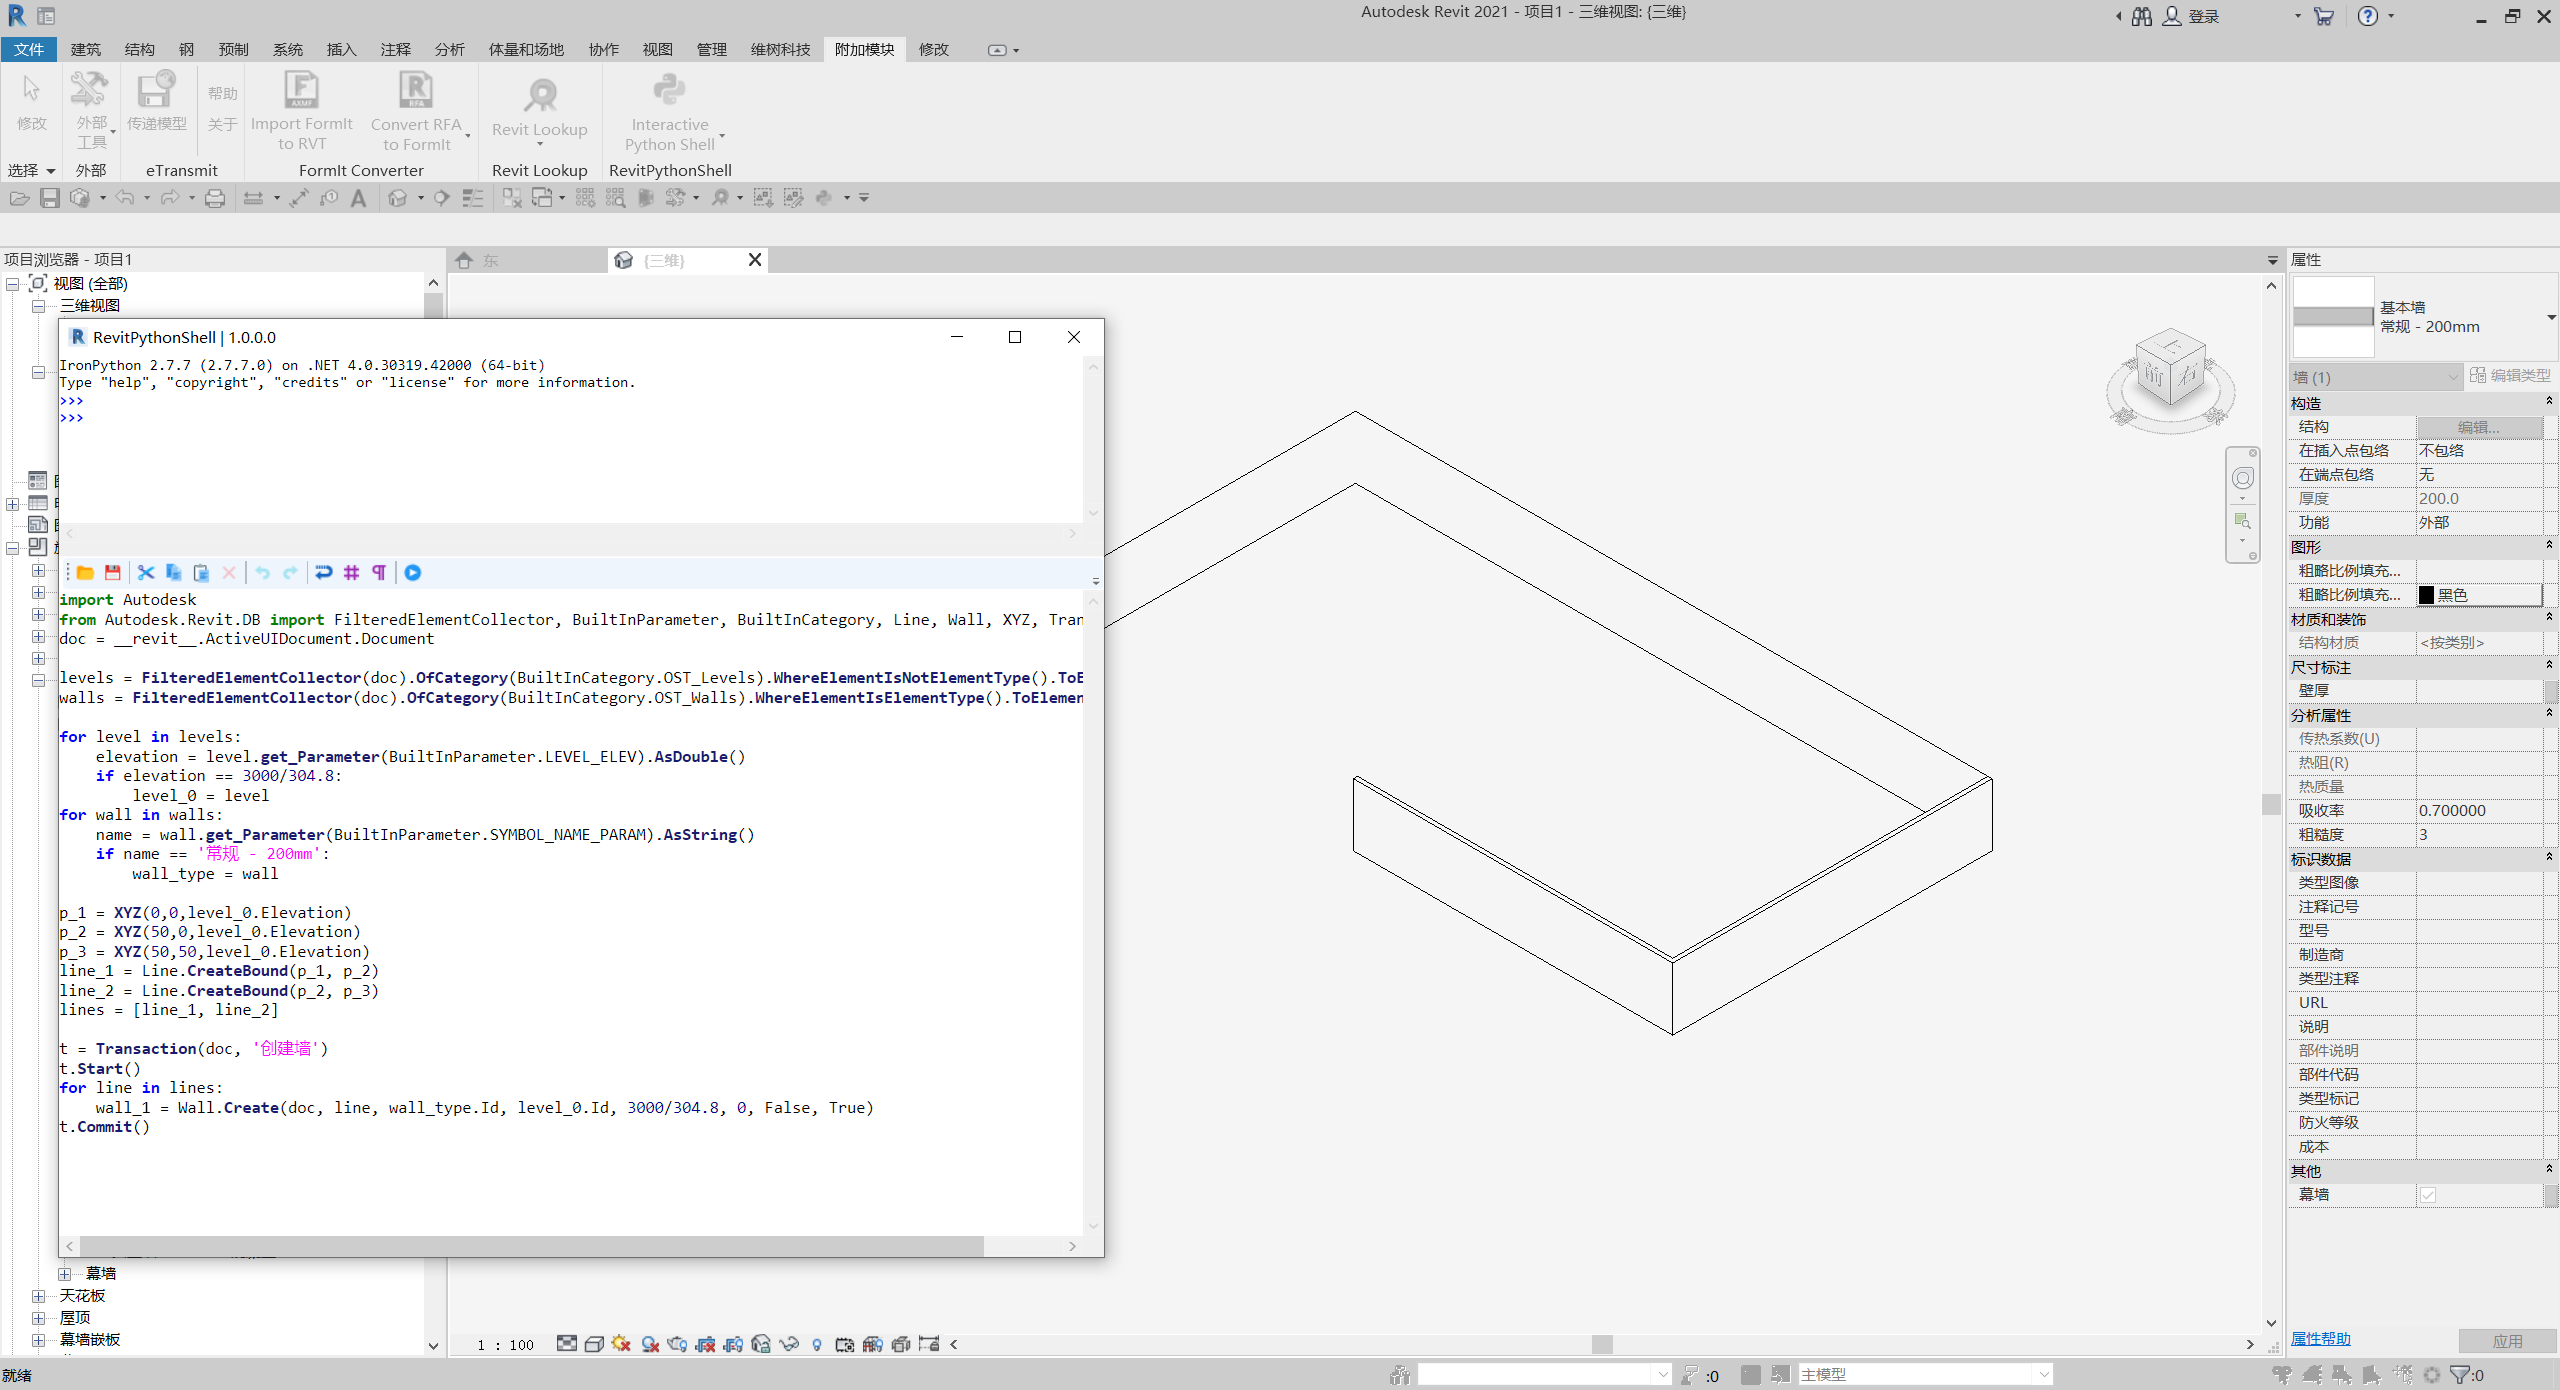This screenshot has width=2560, height=1390.
Task: Switch to the 建筑 ribbon tab
Action: click(x=85, y=49)
